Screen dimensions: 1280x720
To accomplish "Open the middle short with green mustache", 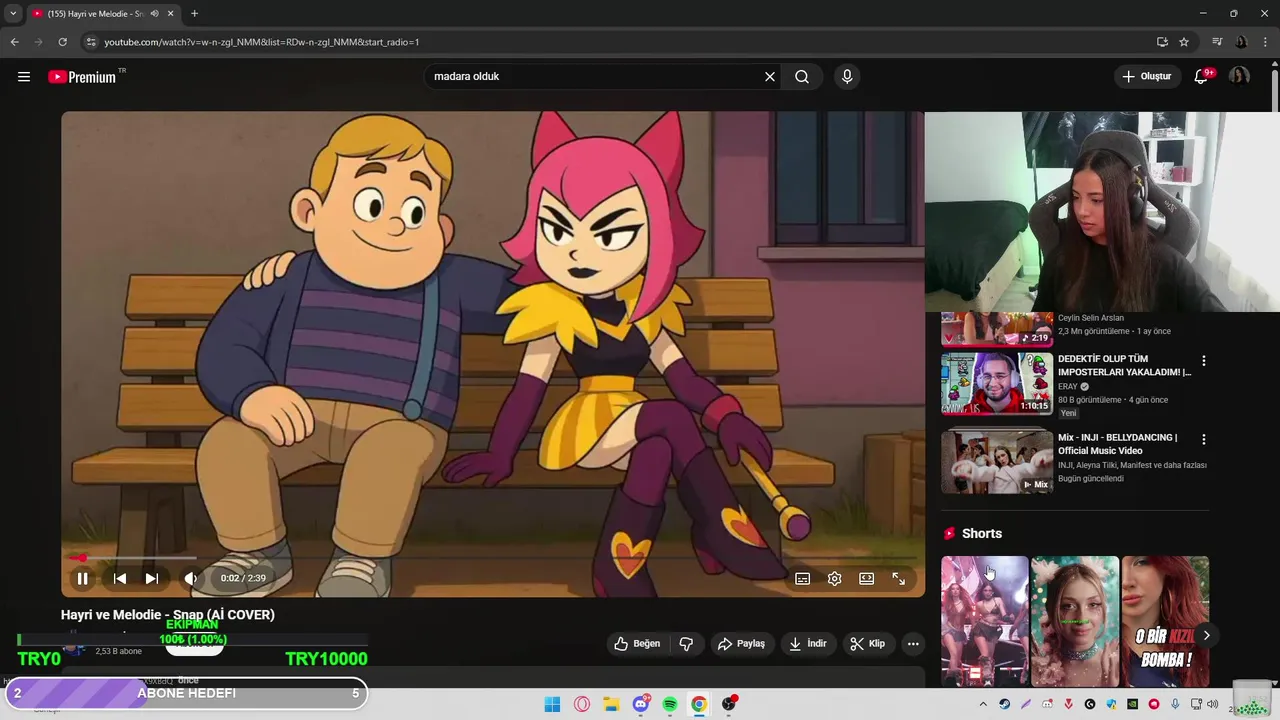I will pyautogui.click(x=1075, y=621).
